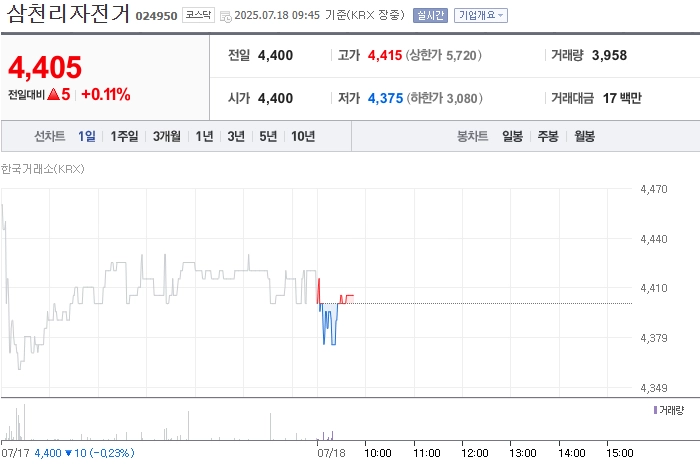700x465 pixels.
Task: Click the 저가 value 4,375
Action: [385, 98]
